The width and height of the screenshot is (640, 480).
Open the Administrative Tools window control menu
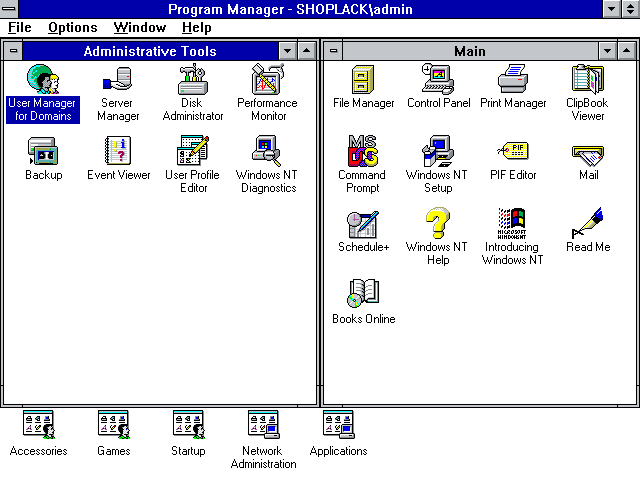(13, 51)
